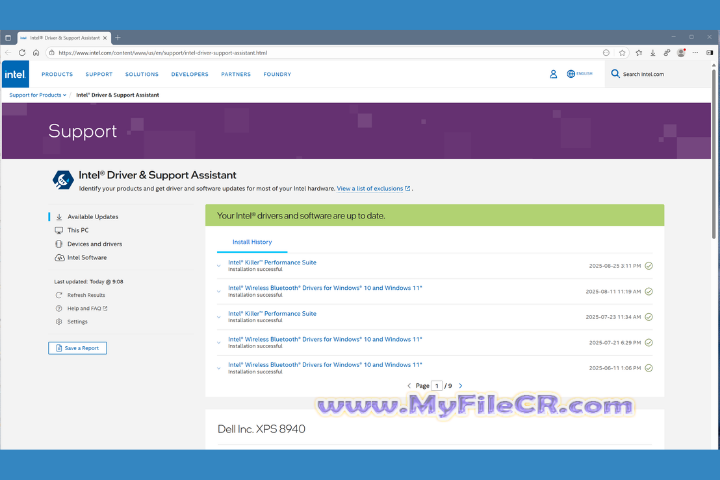Click the This PC monitor icon
The width and height of the screenshot is (720, 480).
click(59, 231)
